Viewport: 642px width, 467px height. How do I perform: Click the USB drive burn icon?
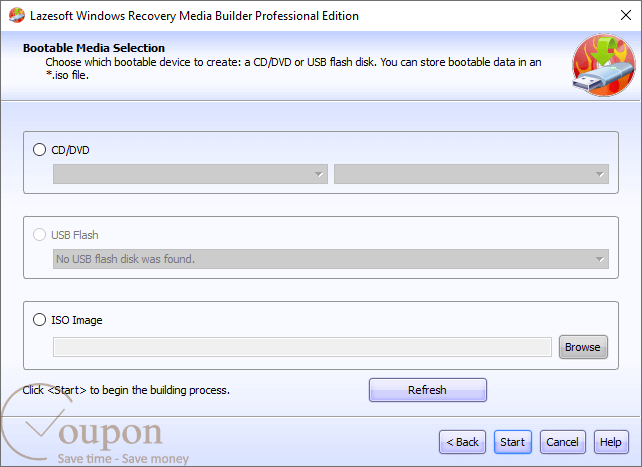coord(604,65)
